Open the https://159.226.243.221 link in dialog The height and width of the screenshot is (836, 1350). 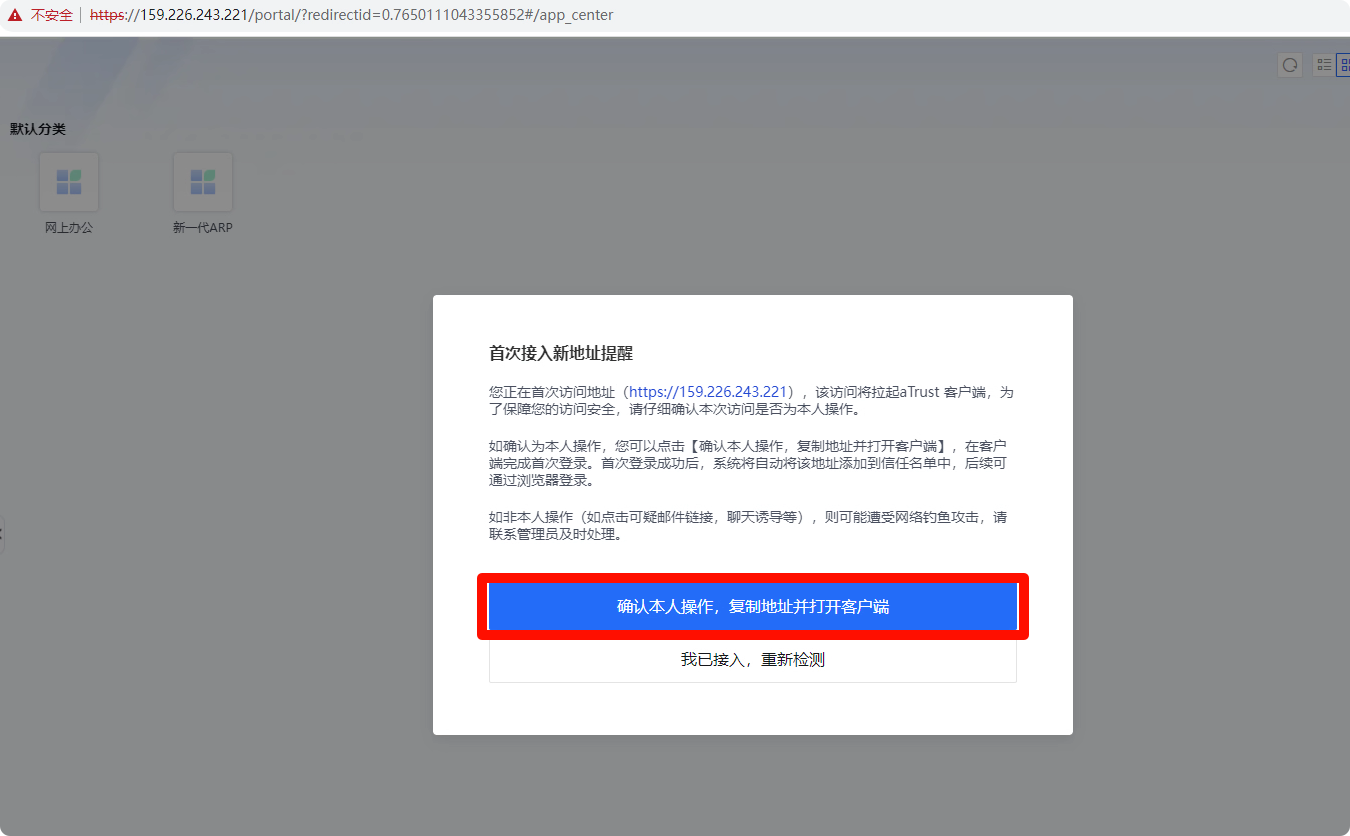pos(709,392)
